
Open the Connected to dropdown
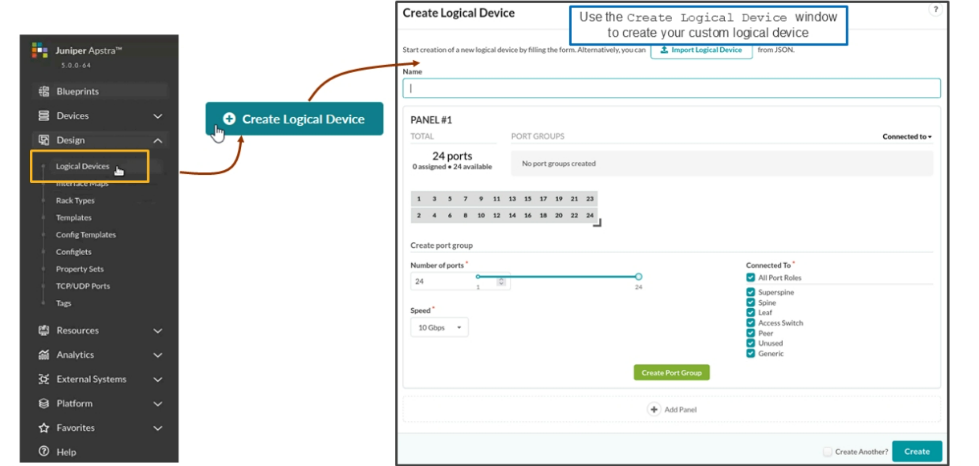click(907, 137)
